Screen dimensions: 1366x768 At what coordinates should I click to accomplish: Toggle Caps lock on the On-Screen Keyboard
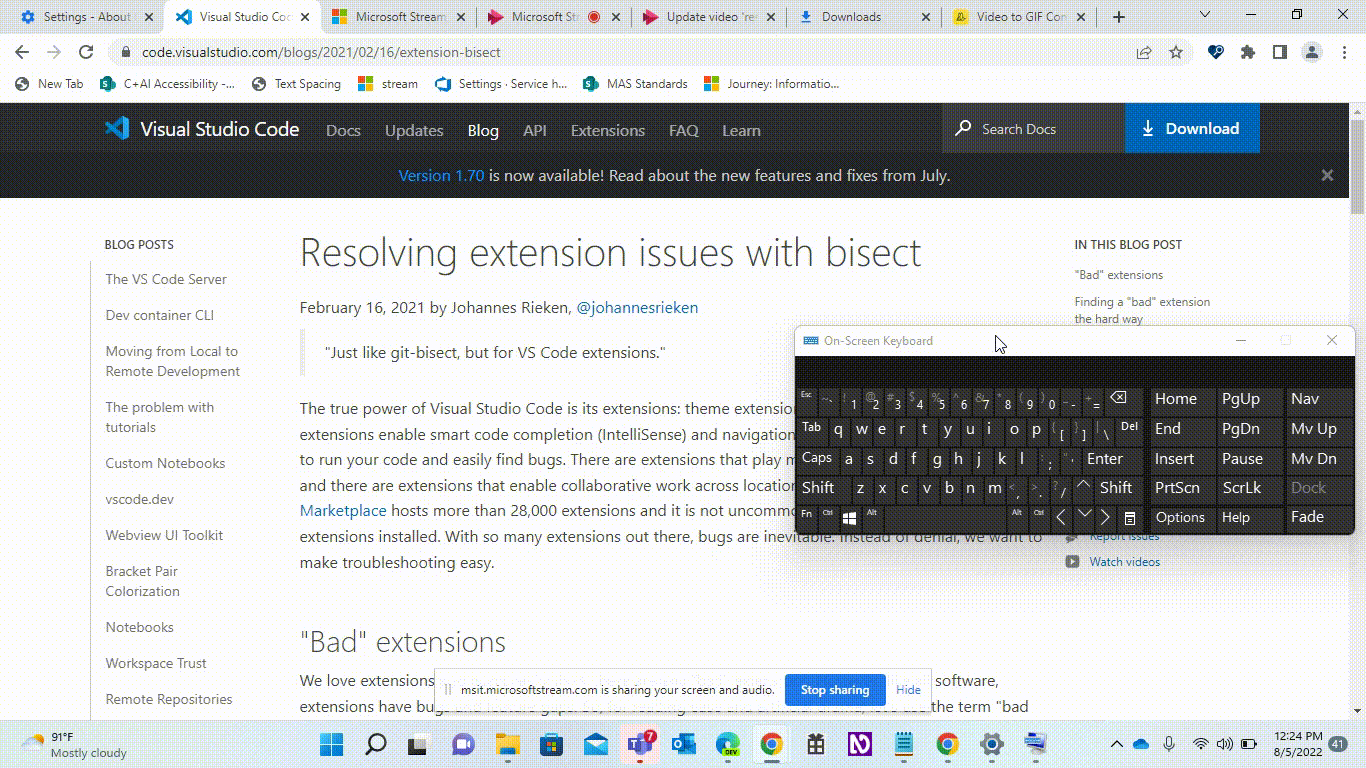[817, 458]
